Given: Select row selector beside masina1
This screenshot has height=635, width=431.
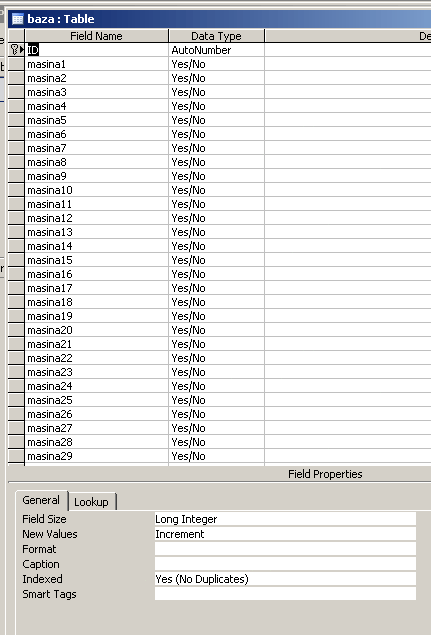Looking at the screenshot, I should click(16, 64).
